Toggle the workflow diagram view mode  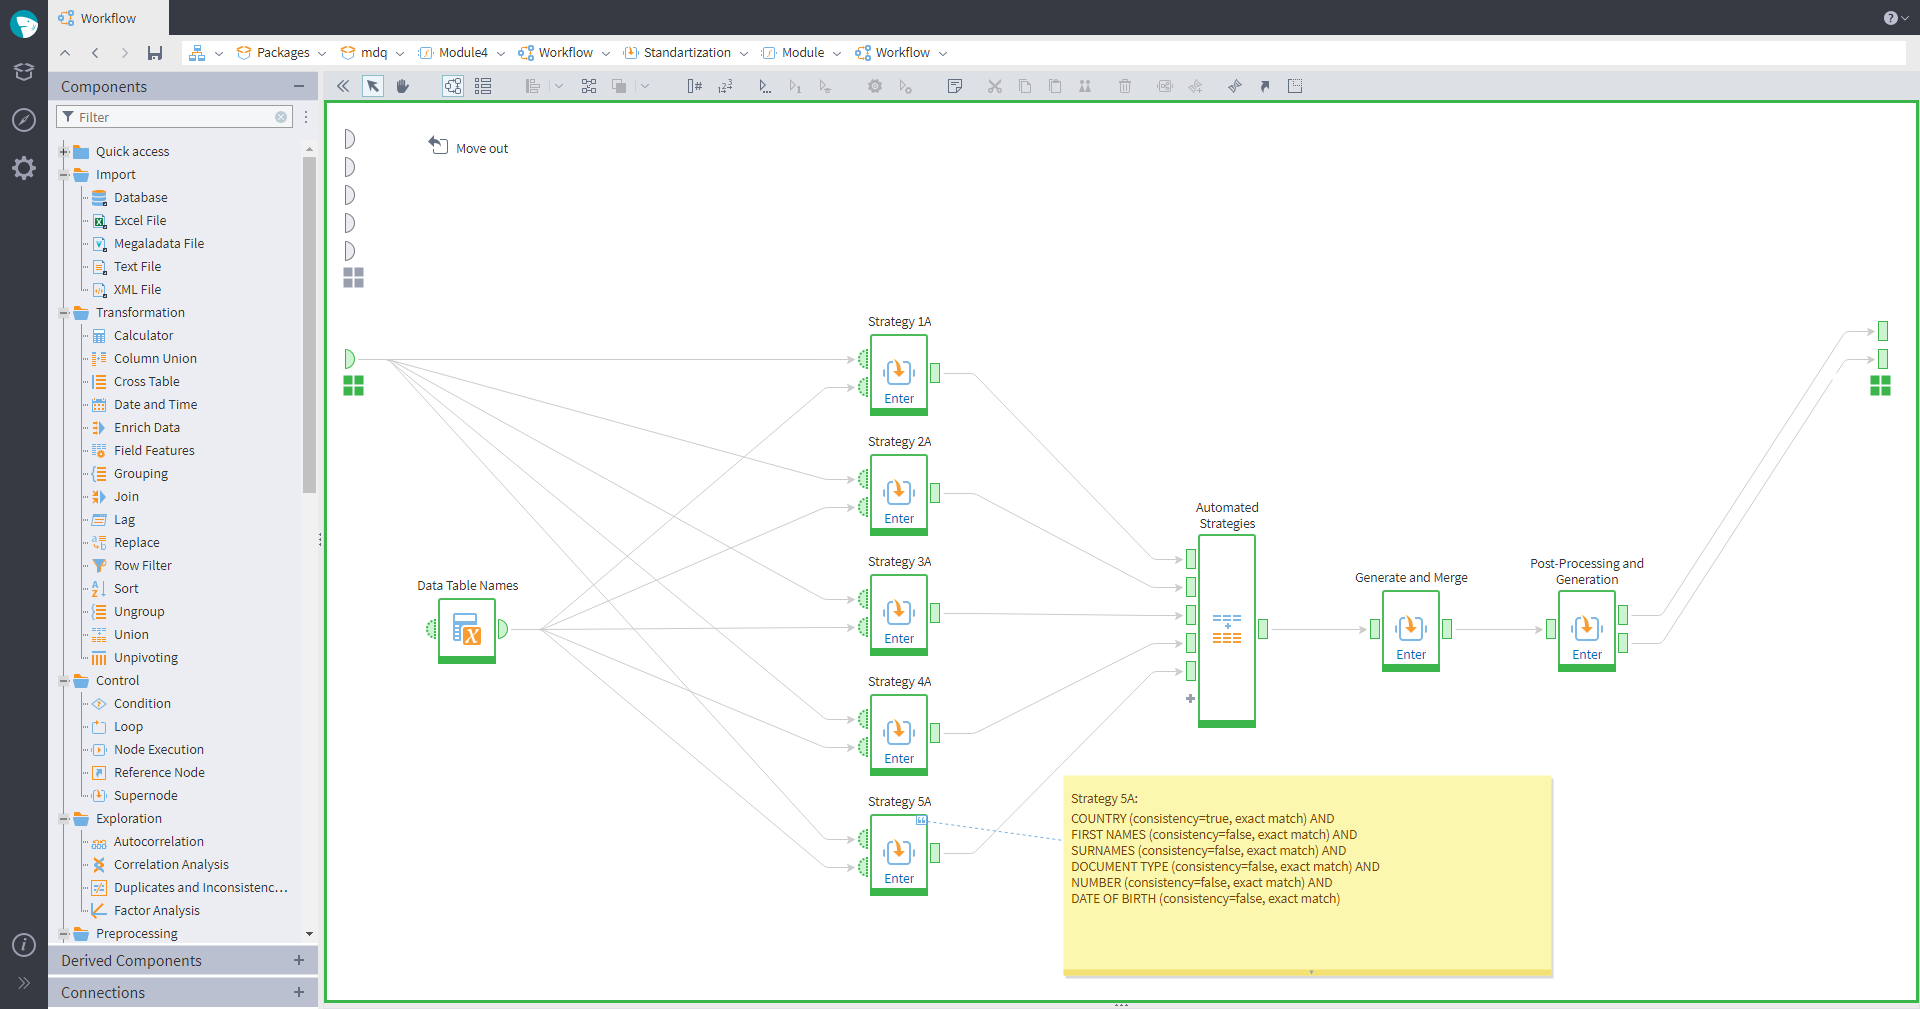pyautogui.click(x=453, y=86)
